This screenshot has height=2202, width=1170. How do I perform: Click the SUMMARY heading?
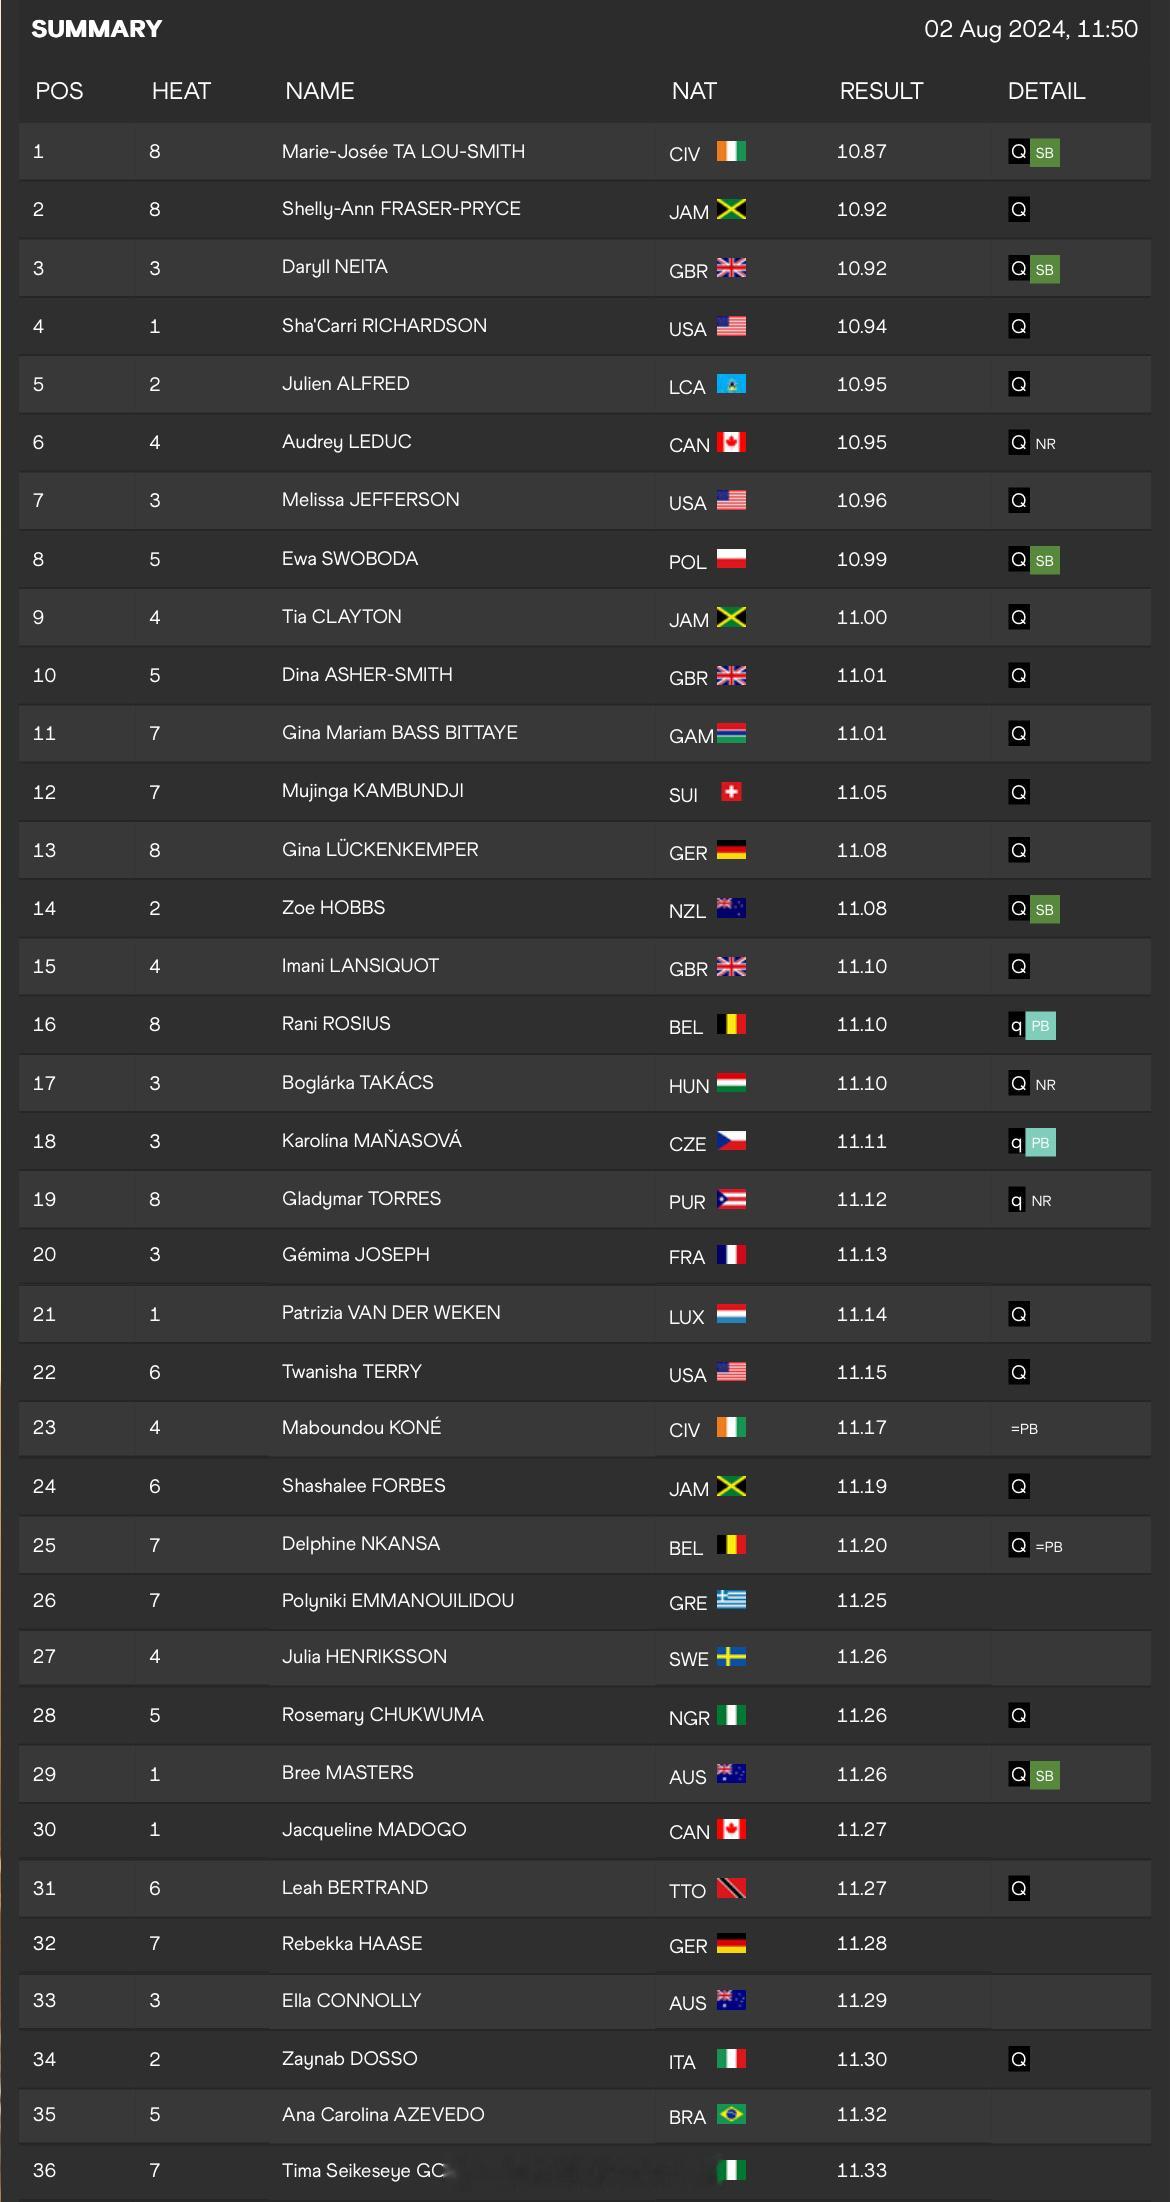[x=96, y=29]
